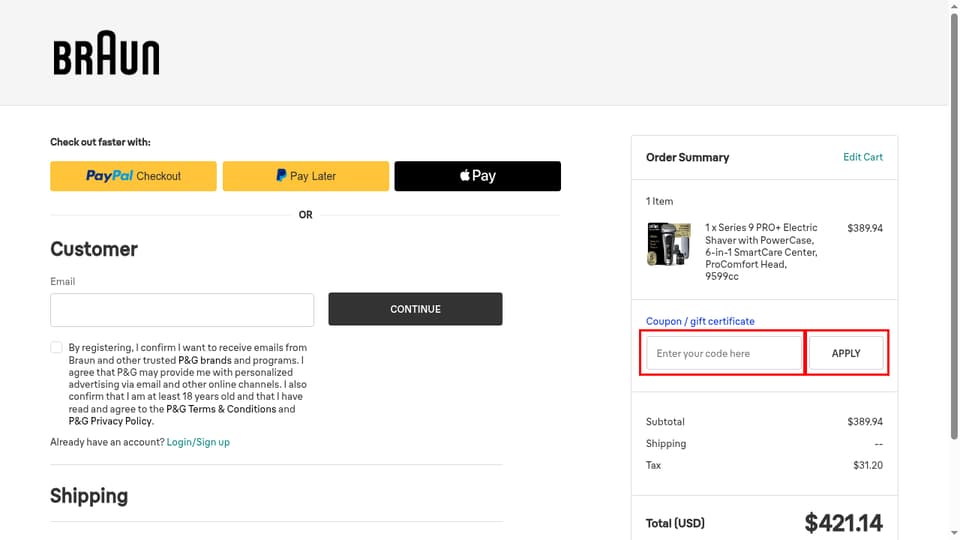Click the CONTINUE button
The height and width of the screenshot is (540, 960).
[415, 309]
